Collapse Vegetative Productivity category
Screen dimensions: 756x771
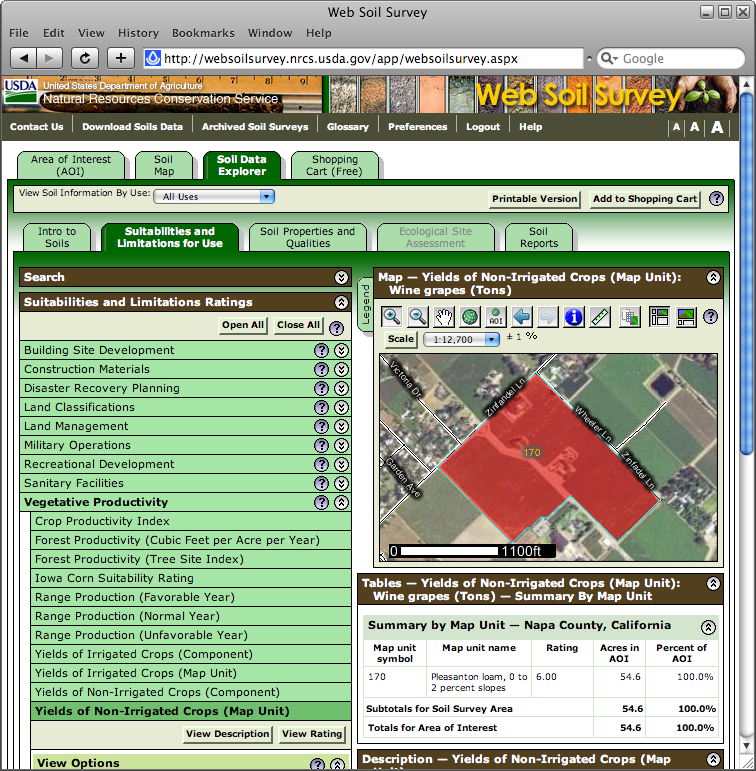(341, 503)
